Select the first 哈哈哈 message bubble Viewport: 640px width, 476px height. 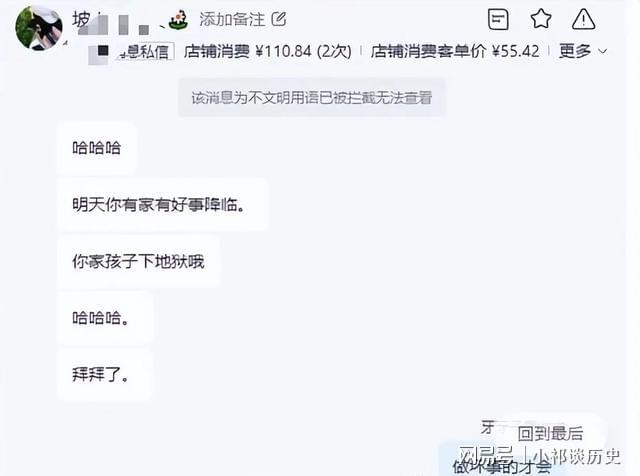[x=97, y=148]
